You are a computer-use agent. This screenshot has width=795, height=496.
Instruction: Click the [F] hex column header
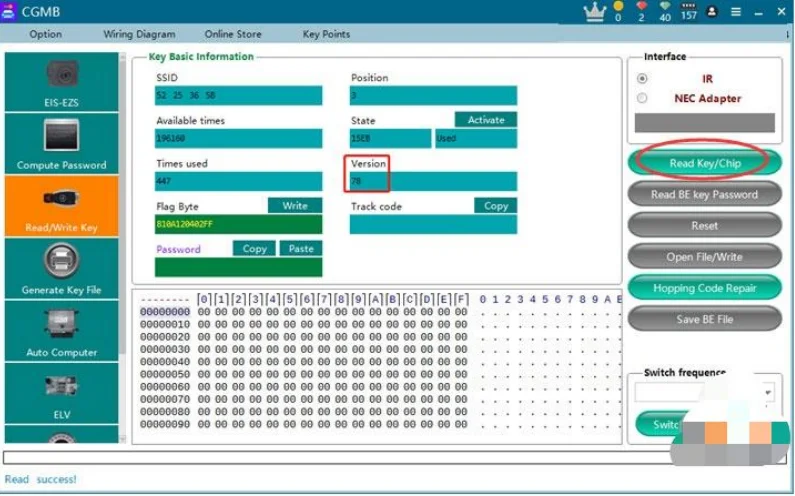[461, 299]
